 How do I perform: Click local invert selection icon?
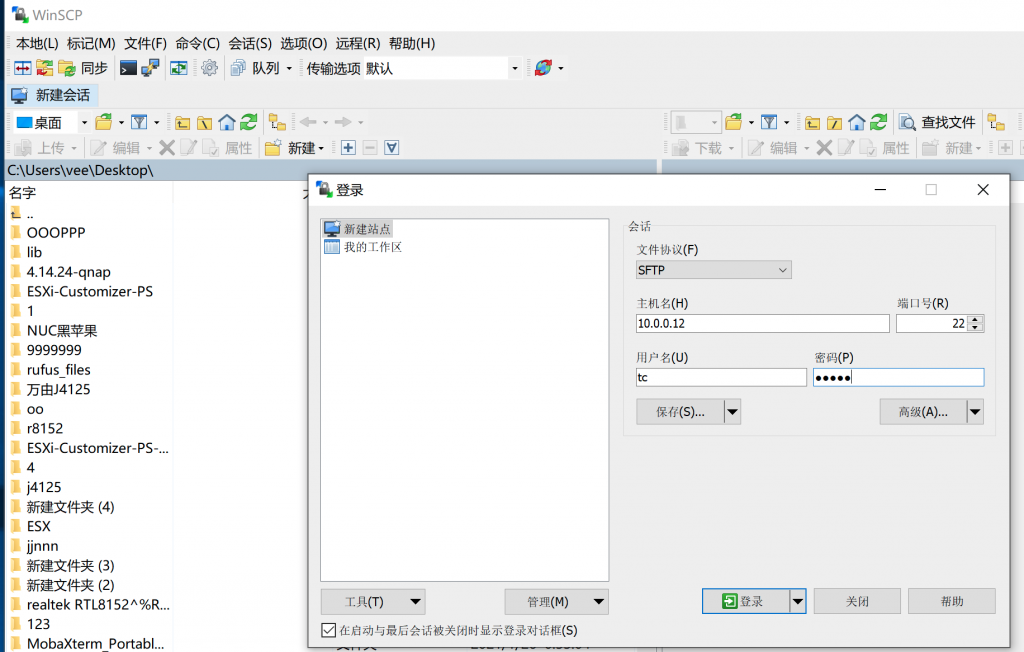point(391,148)
